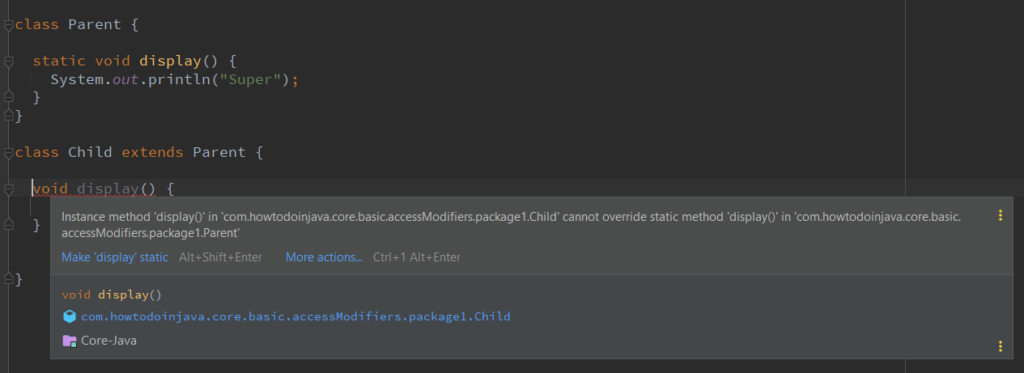1024x373 pixels.
Task: Click the three-dot options icon beside error message
Action: (x=1000, y=216)
